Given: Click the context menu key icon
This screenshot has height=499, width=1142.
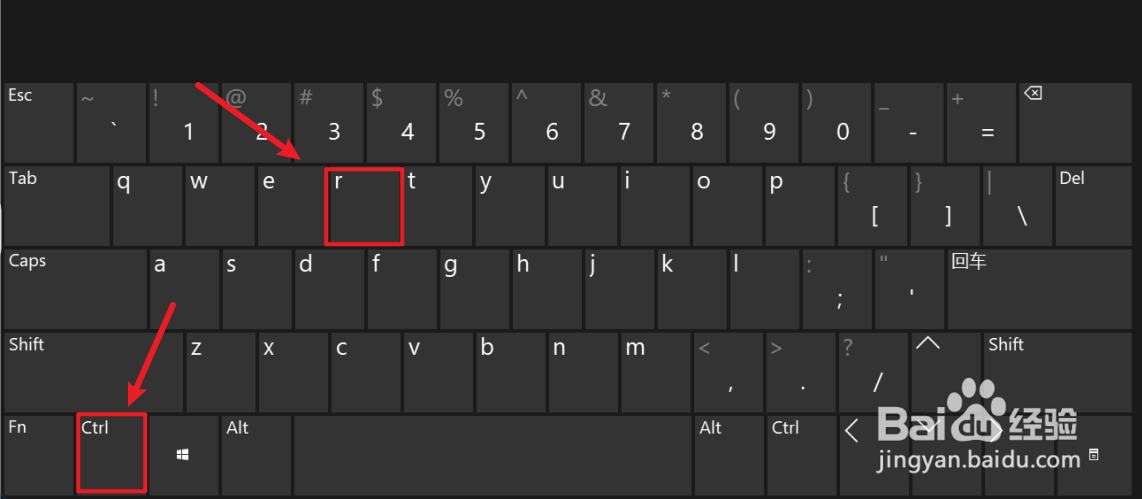Looking at the screenshot, I should pos(1092,455).
